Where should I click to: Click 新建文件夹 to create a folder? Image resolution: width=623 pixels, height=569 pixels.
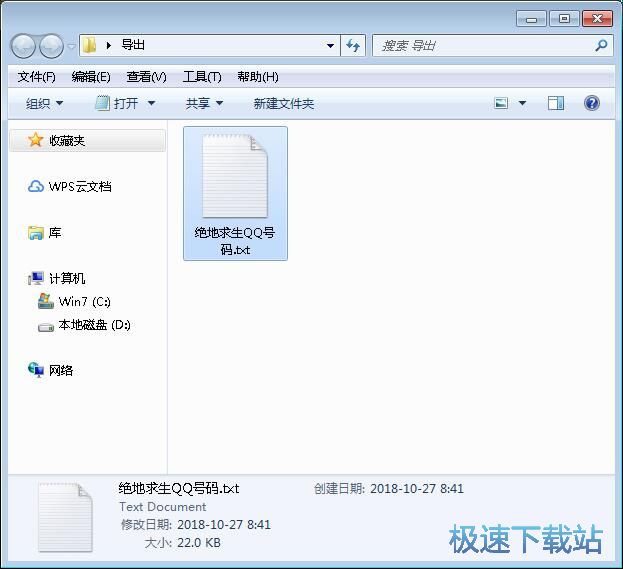pyautogui.click(x=284, y=104)
